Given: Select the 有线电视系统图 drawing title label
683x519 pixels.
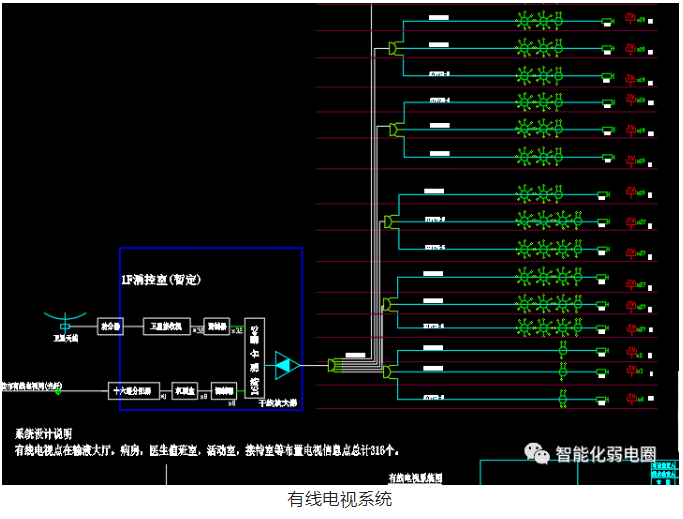Looking at the screenshot, I should point(415,479).
